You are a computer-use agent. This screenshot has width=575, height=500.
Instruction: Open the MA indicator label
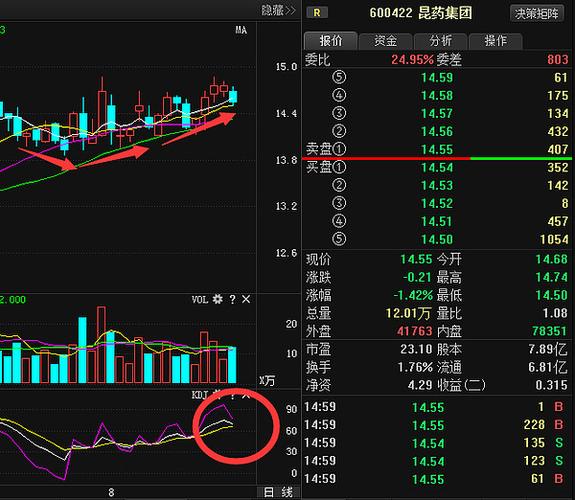coord(241,30)
